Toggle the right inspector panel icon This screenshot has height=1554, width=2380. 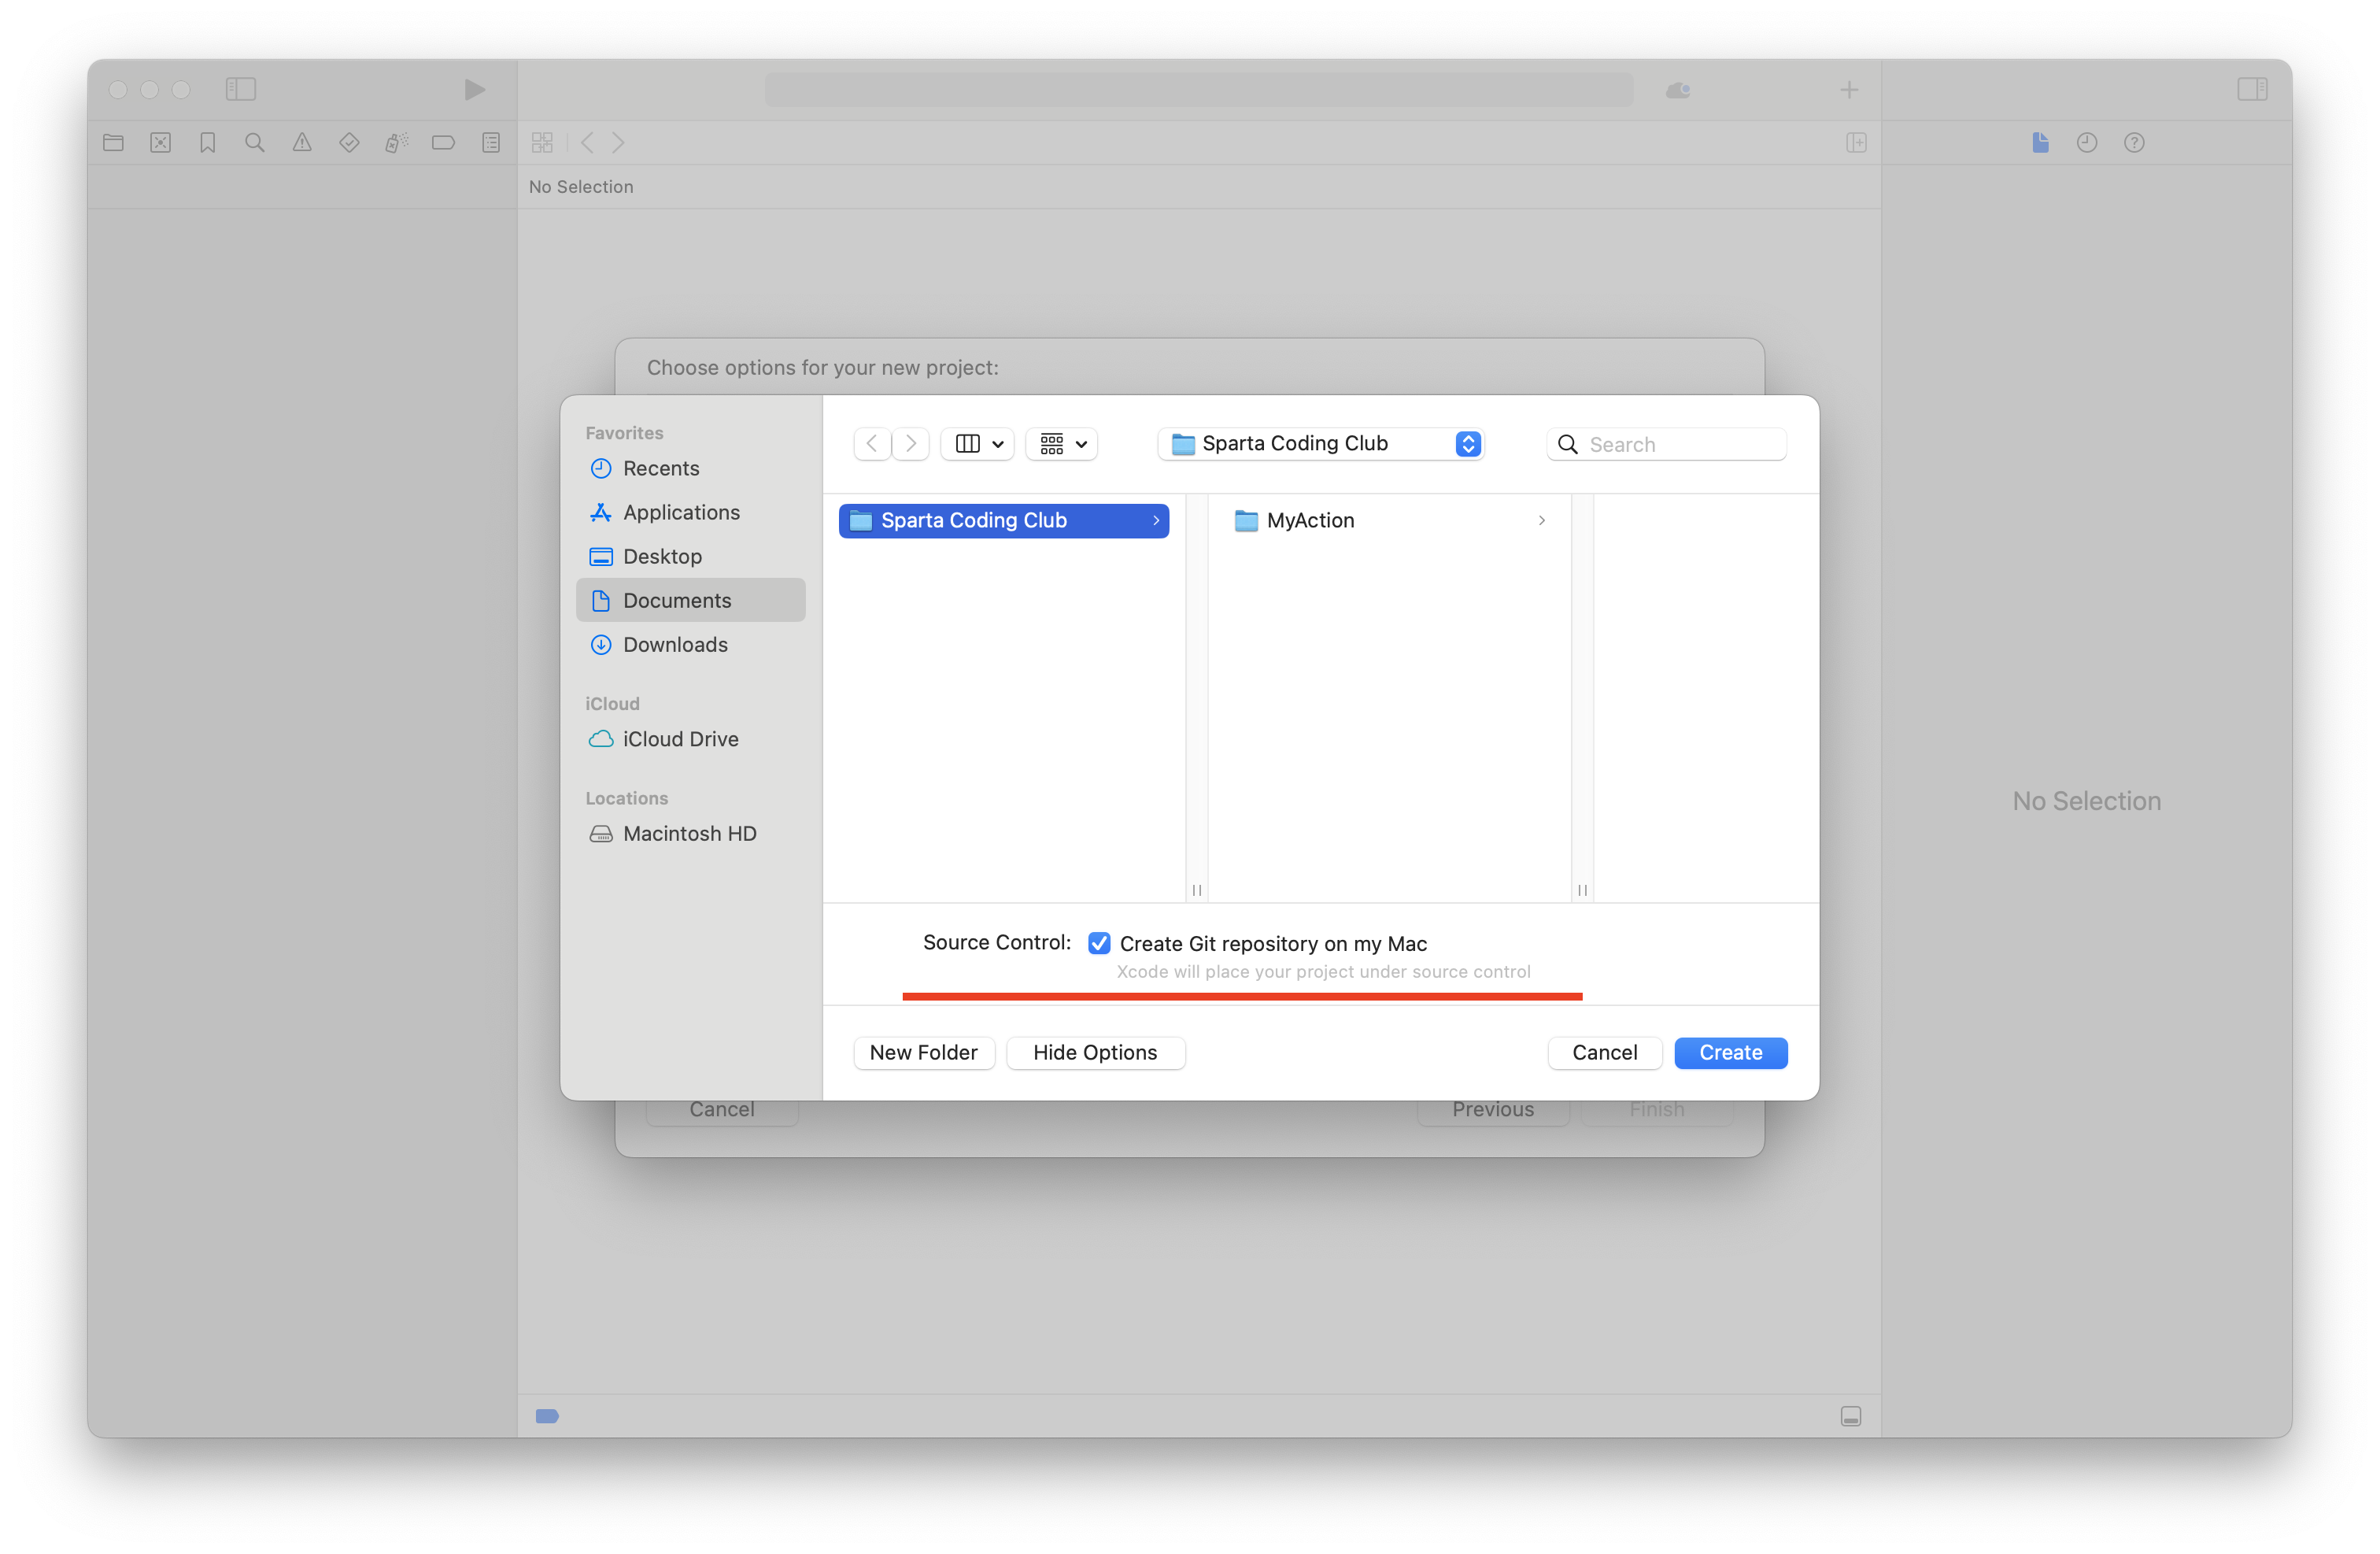coord(2252,90)
